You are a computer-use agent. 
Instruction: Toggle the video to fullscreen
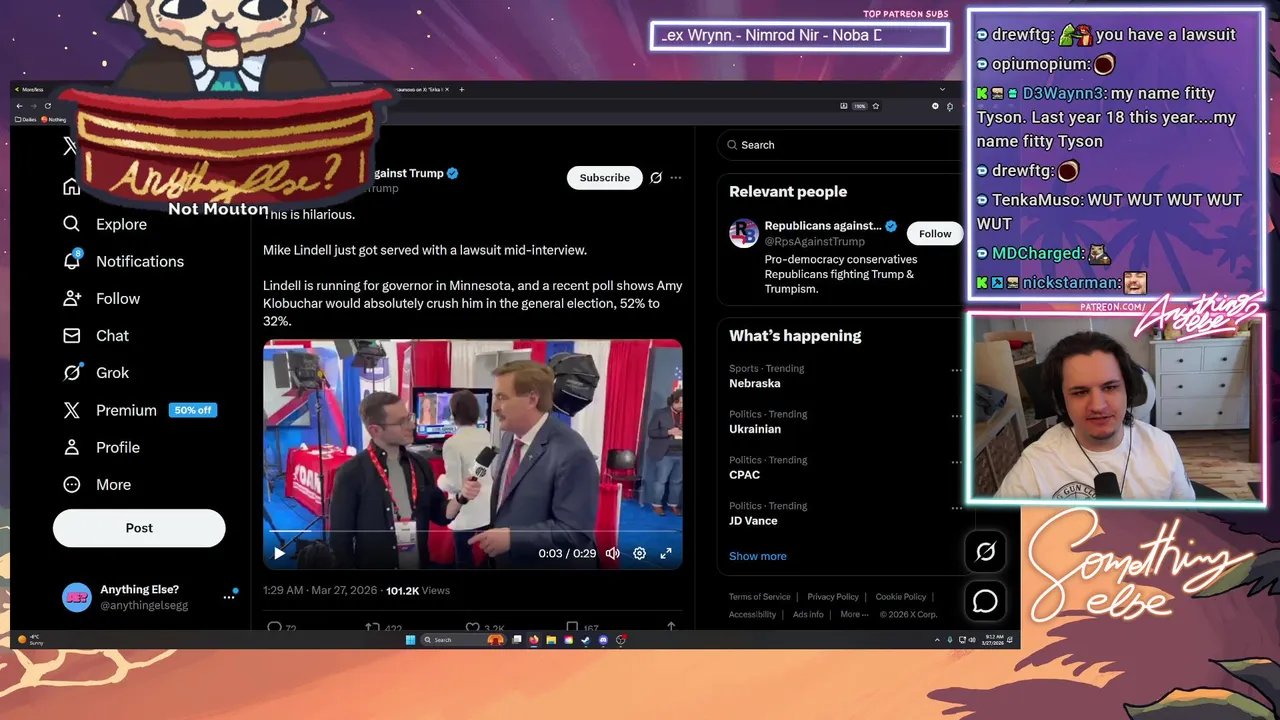[x=666, y=553]
